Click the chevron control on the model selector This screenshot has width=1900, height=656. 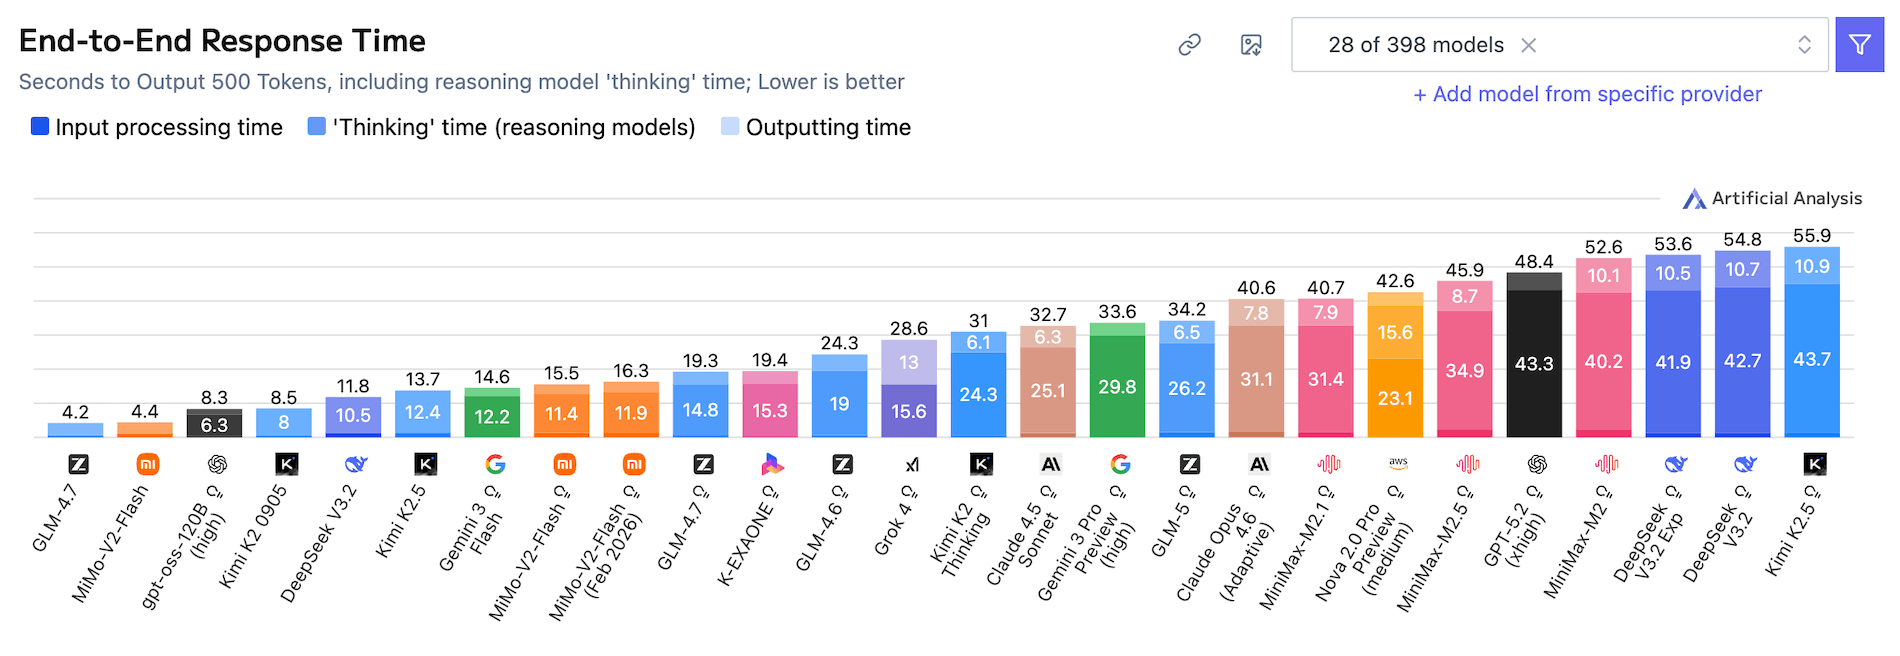coord(1804,45)
